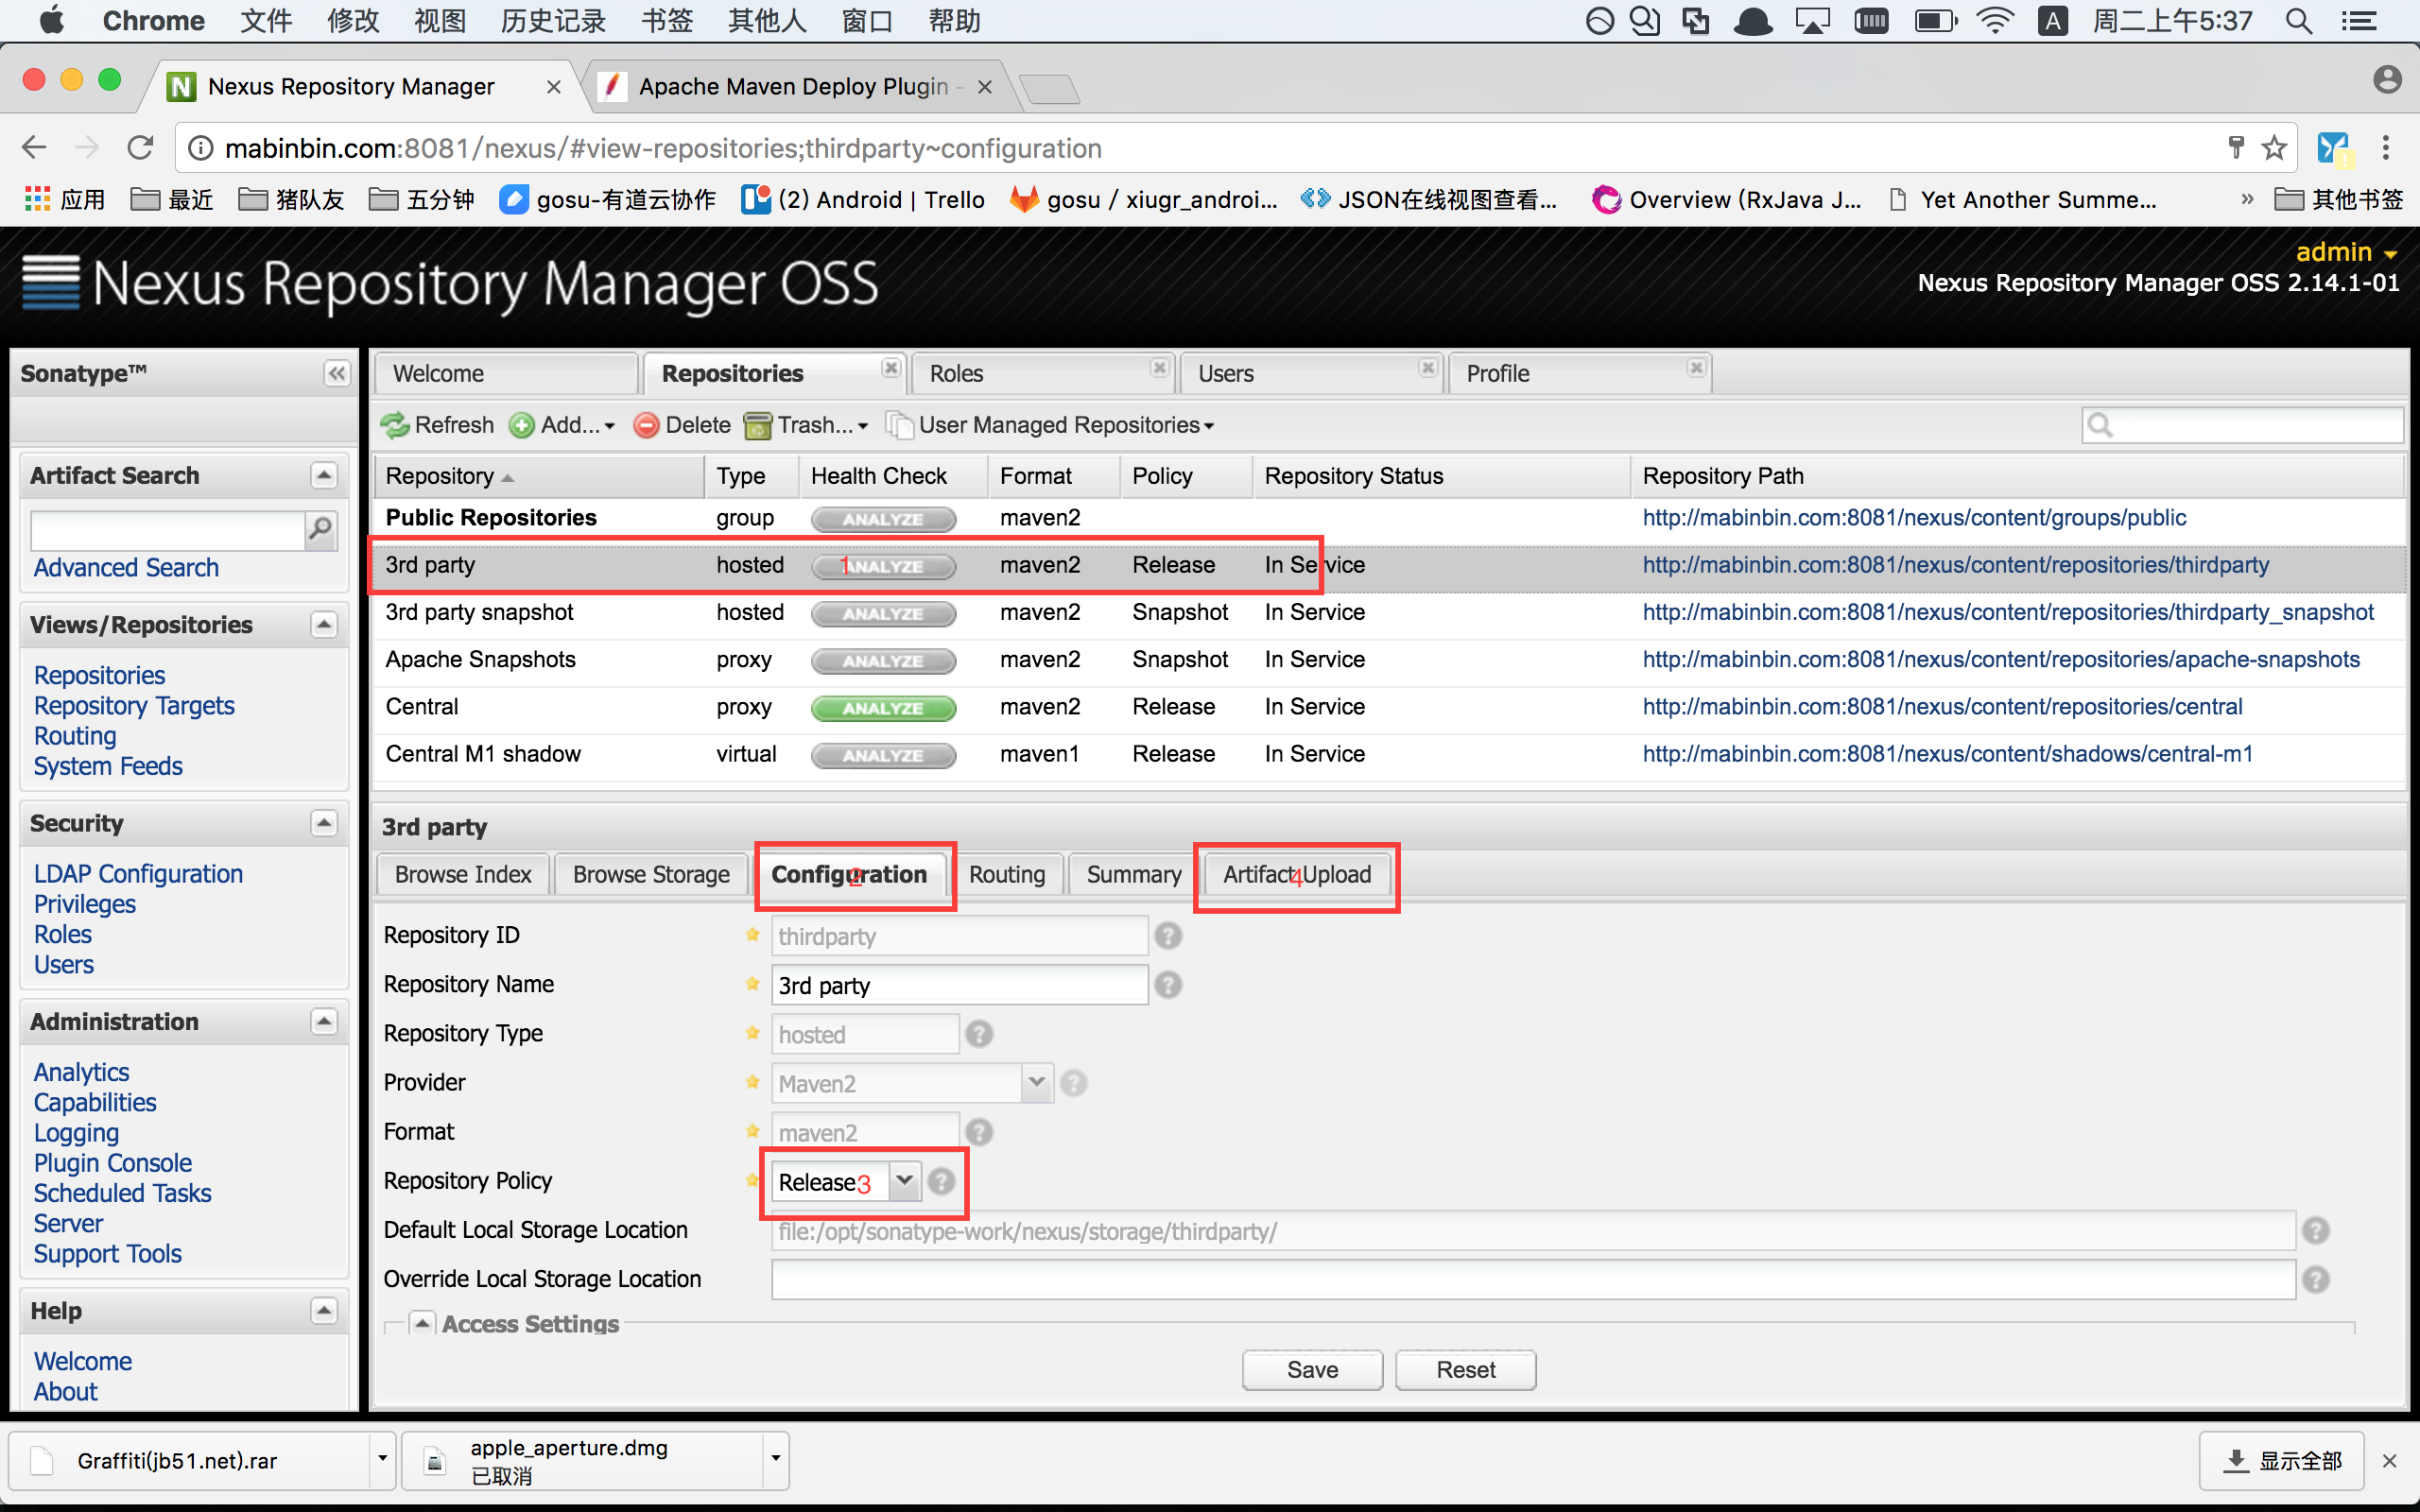The width and height of the screenshot is (2420, 1512).
Task: Open the Trash... dropdown menu
Action: click(806, 425)
